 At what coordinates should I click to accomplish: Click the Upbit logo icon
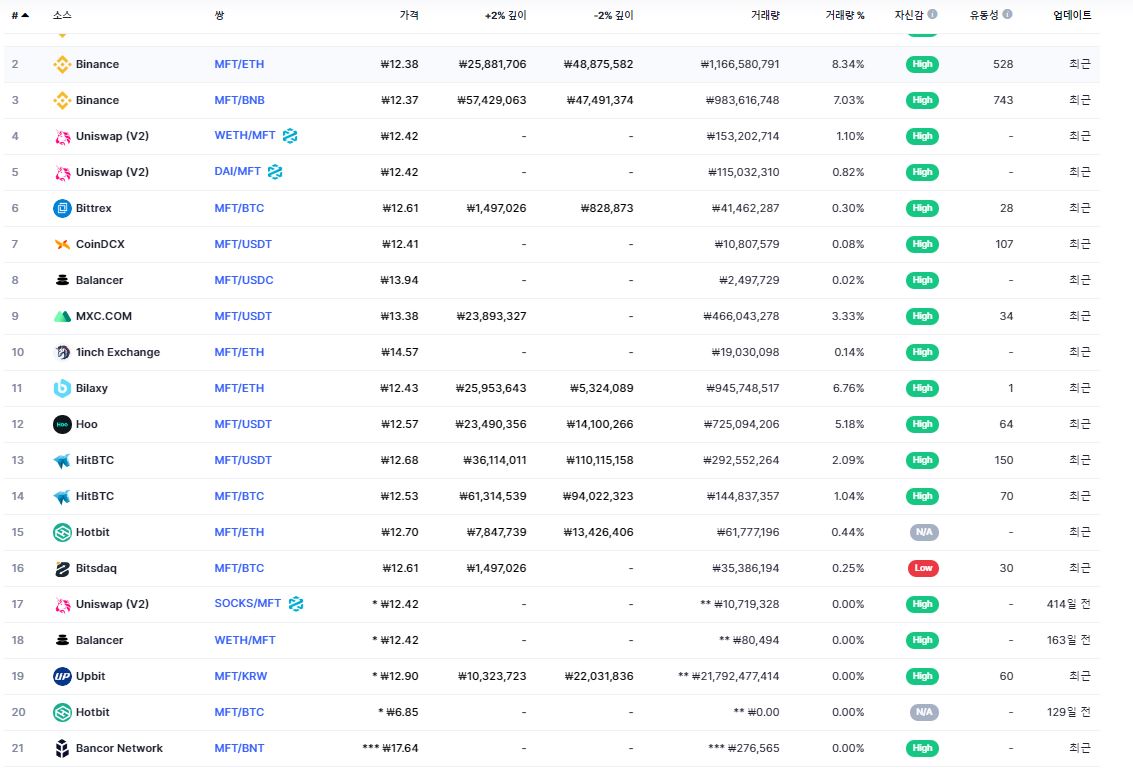pos(62,676)
